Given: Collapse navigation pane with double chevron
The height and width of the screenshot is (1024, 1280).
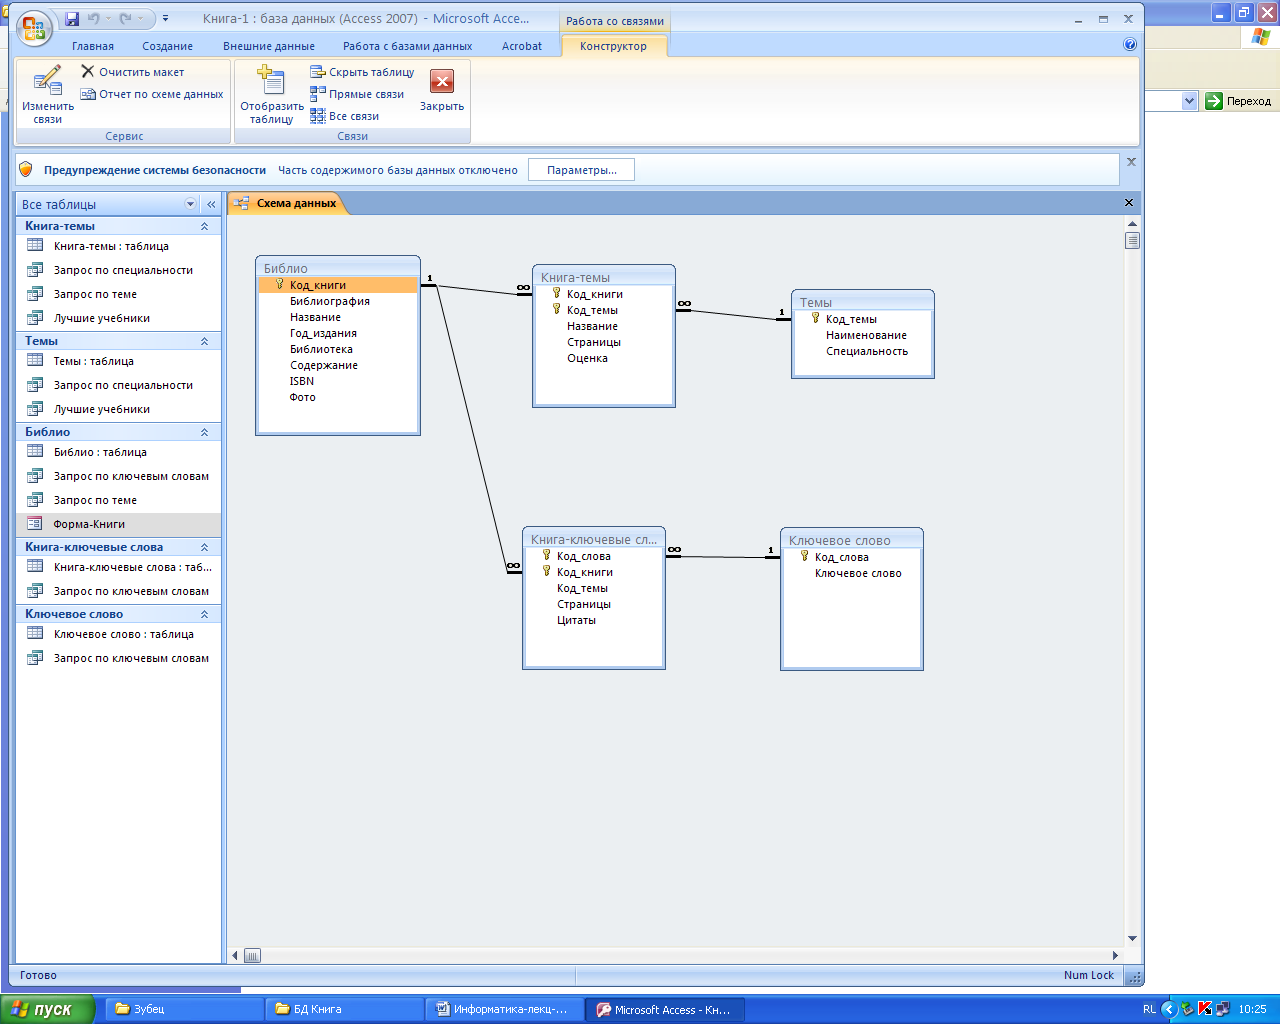Looking at the screenshot, I should pos(211,204).
